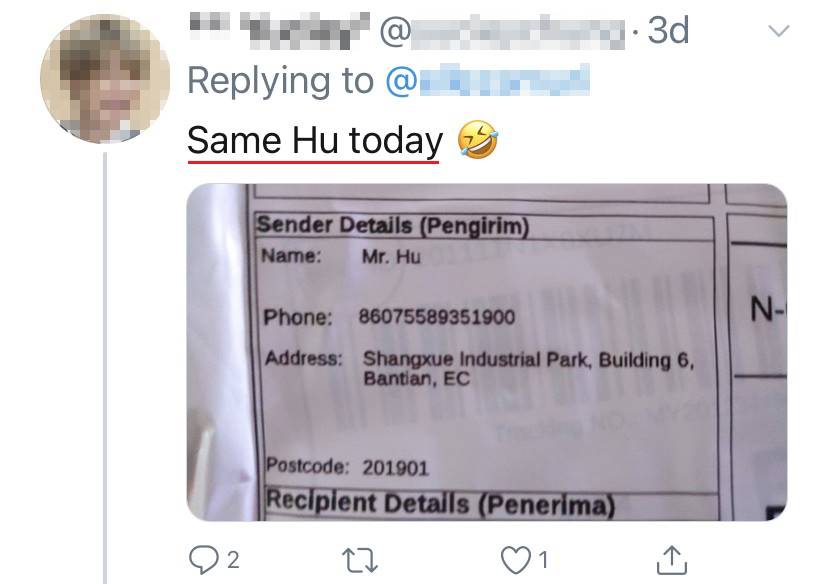
Task: Click the Sender Details heading in photo
Action: click(x=392, y=225)
